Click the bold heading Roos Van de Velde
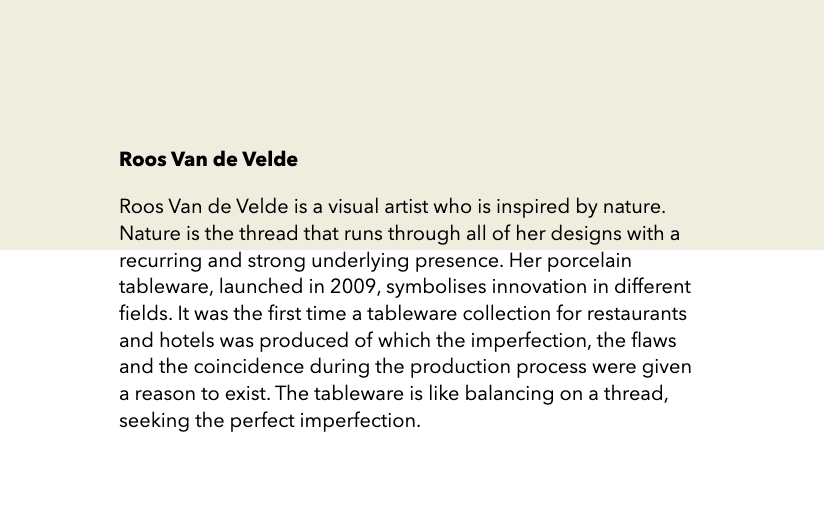Image resolution: width=824 pixels, height=532 pixels. point(208,160)
